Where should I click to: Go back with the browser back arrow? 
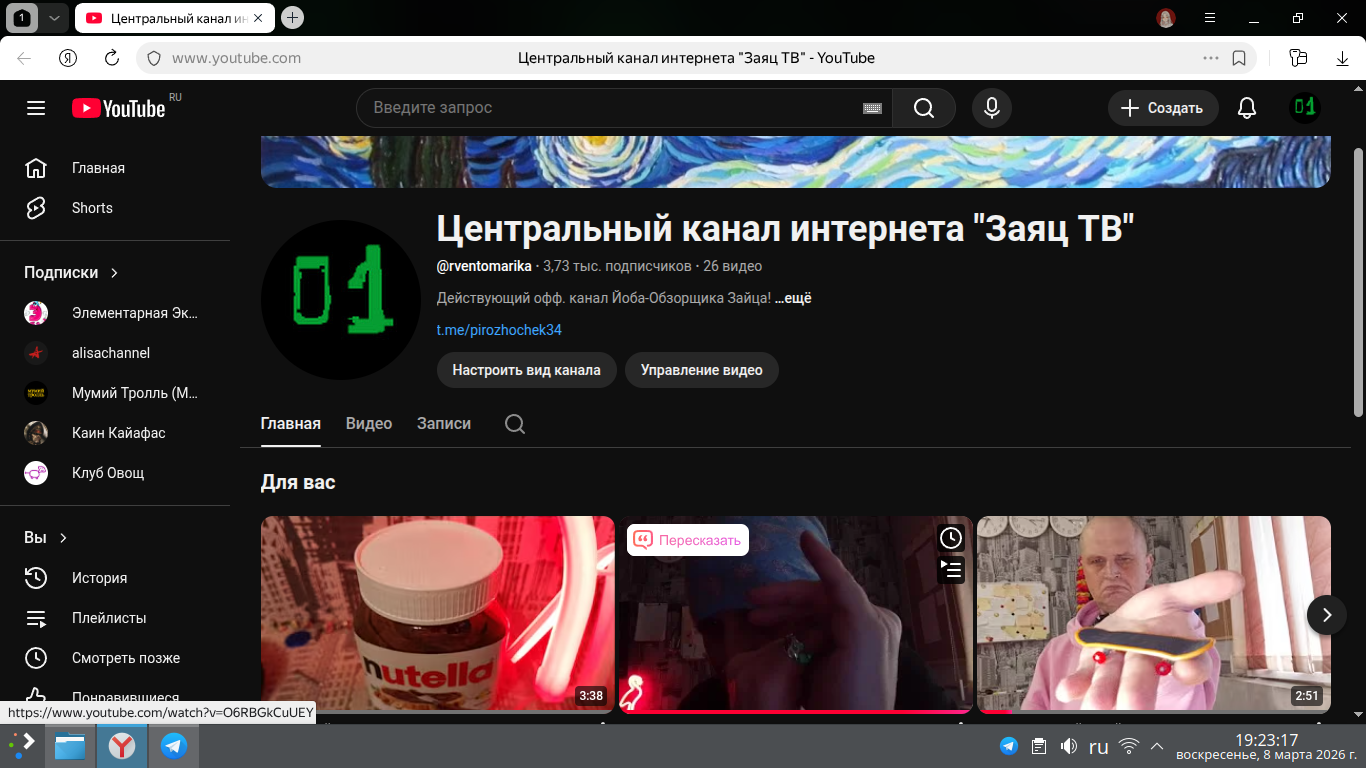click(24, 58)
